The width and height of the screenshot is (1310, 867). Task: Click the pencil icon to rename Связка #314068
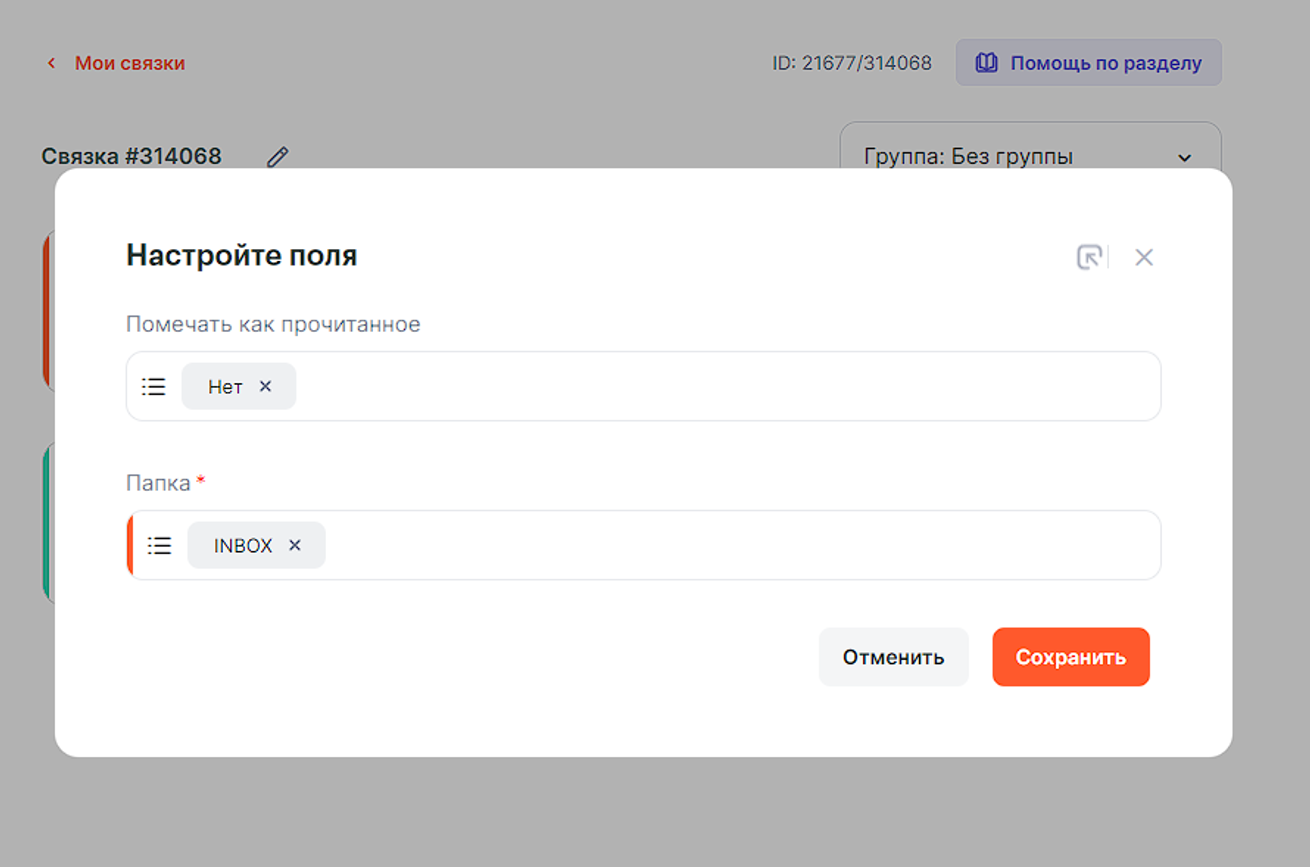[277, 157]
